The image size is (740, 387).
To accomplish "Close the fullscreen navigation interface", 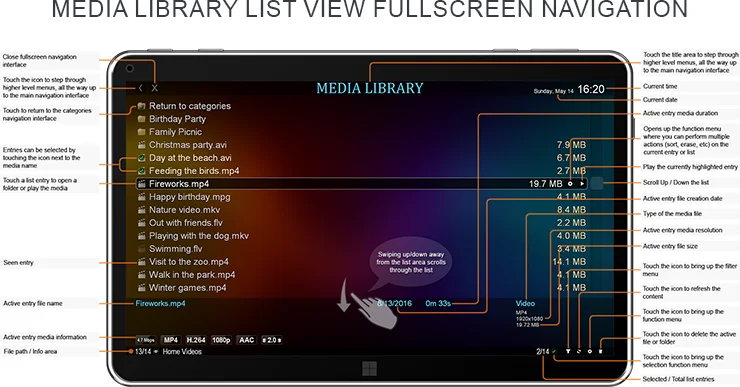I will point(155,88).
